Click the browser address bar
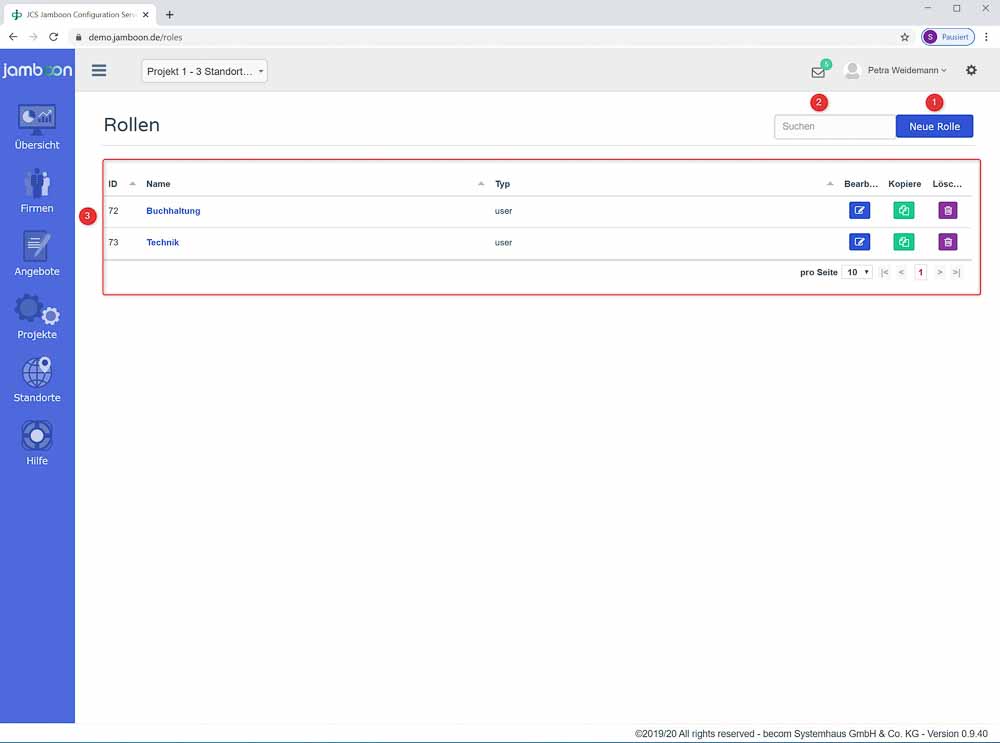 click(485, 37)
